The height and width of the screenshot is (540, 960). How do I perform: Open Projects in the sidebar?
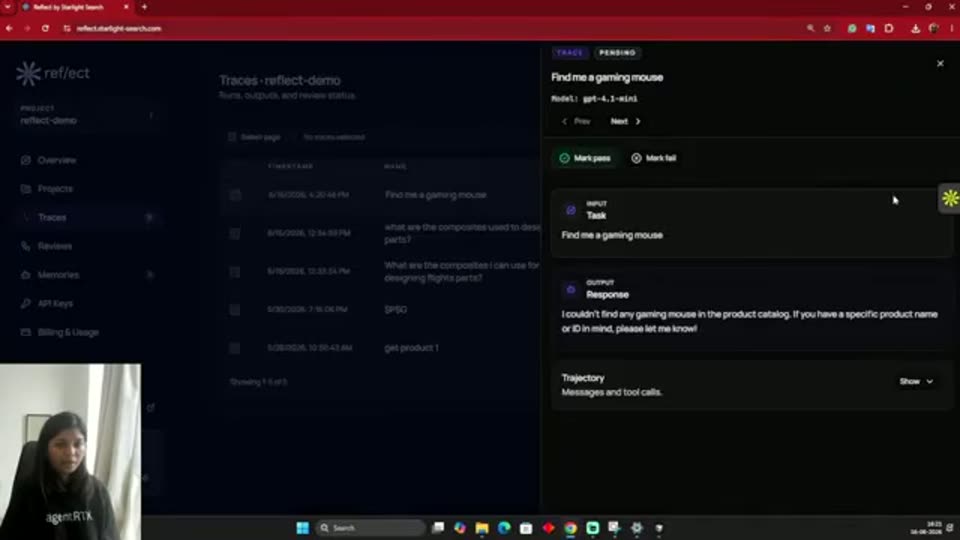pos(55,189)
